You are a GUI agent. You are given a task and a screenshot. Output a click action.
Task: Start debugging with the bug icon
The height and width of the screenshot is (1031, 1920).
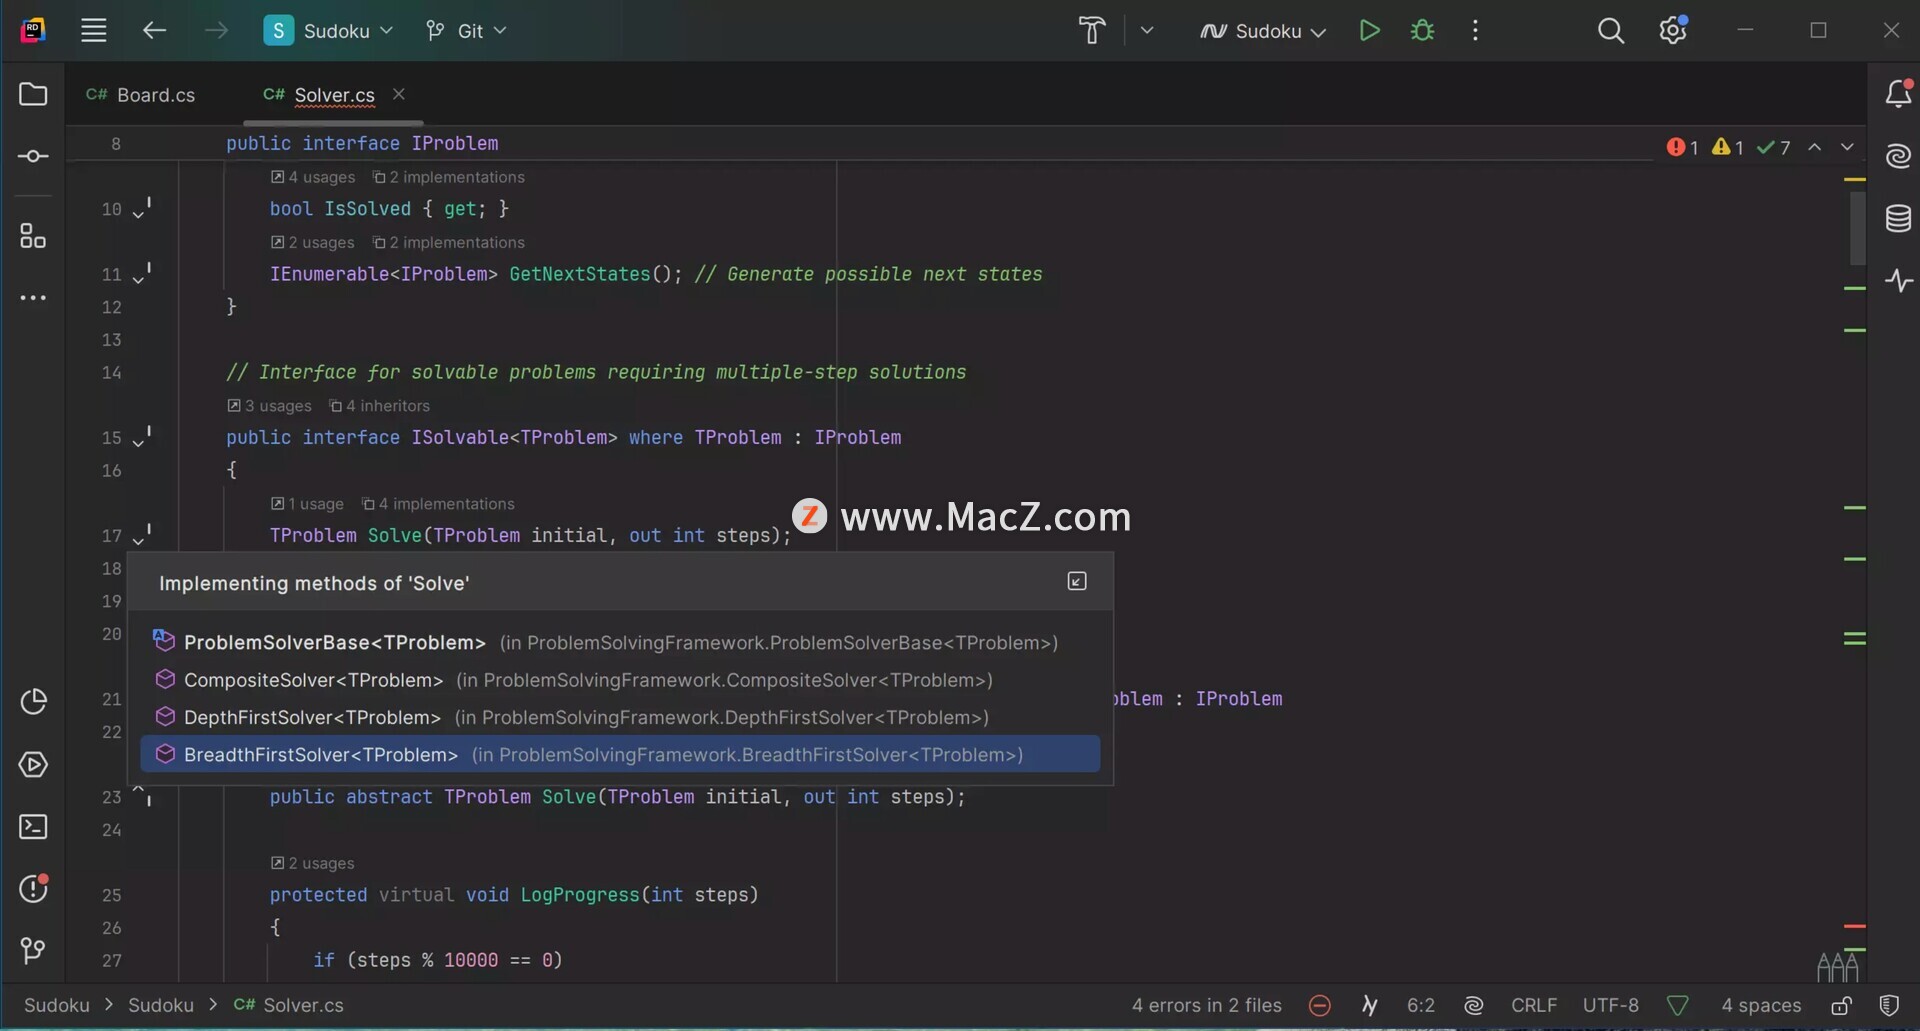coord(1422,31)
